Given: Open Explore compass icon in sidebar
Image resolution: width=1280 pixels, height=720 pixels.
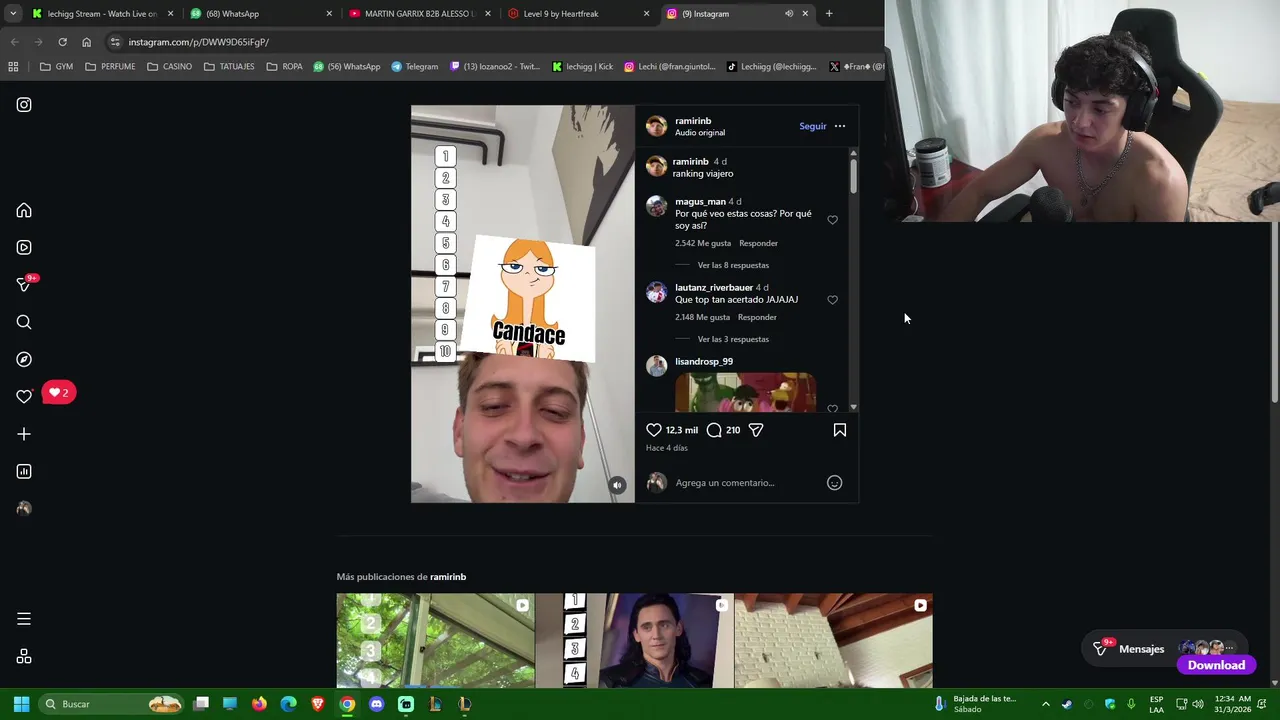Looking at the screenshot, I should [x=24, y=359].
